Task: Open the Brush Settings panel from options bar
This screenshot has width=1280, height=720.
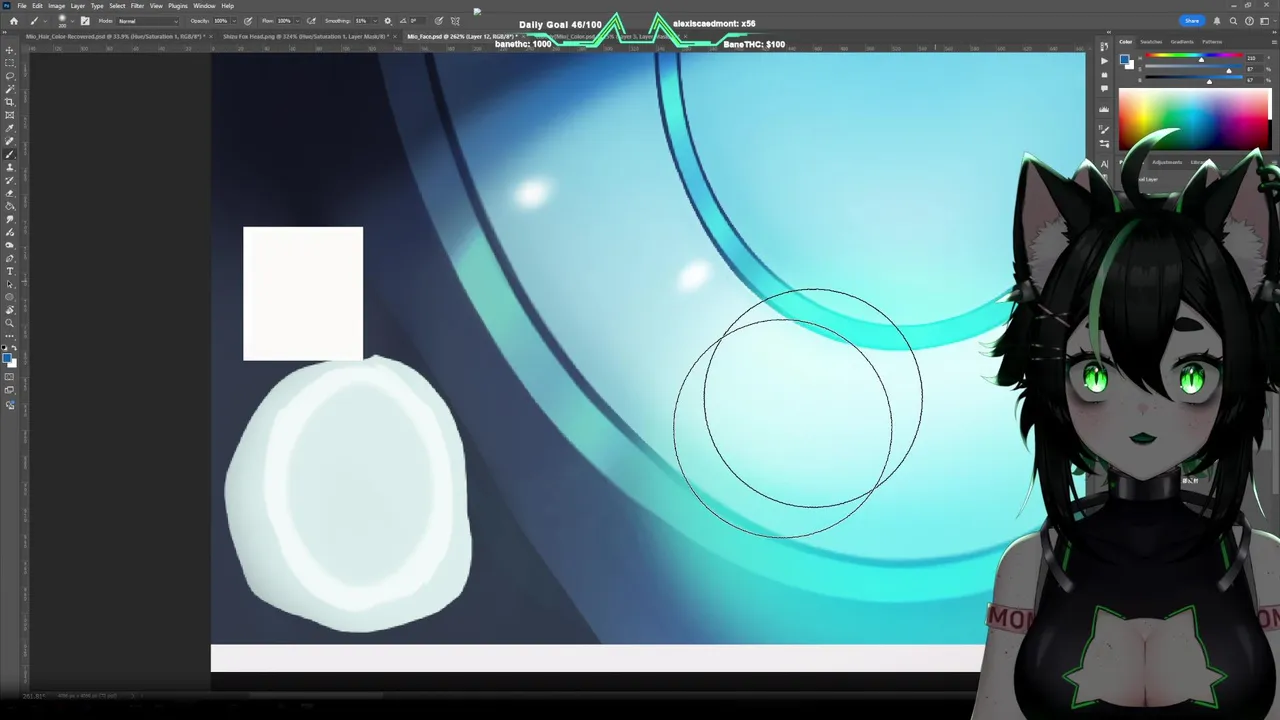Action: tap(85, 21)
